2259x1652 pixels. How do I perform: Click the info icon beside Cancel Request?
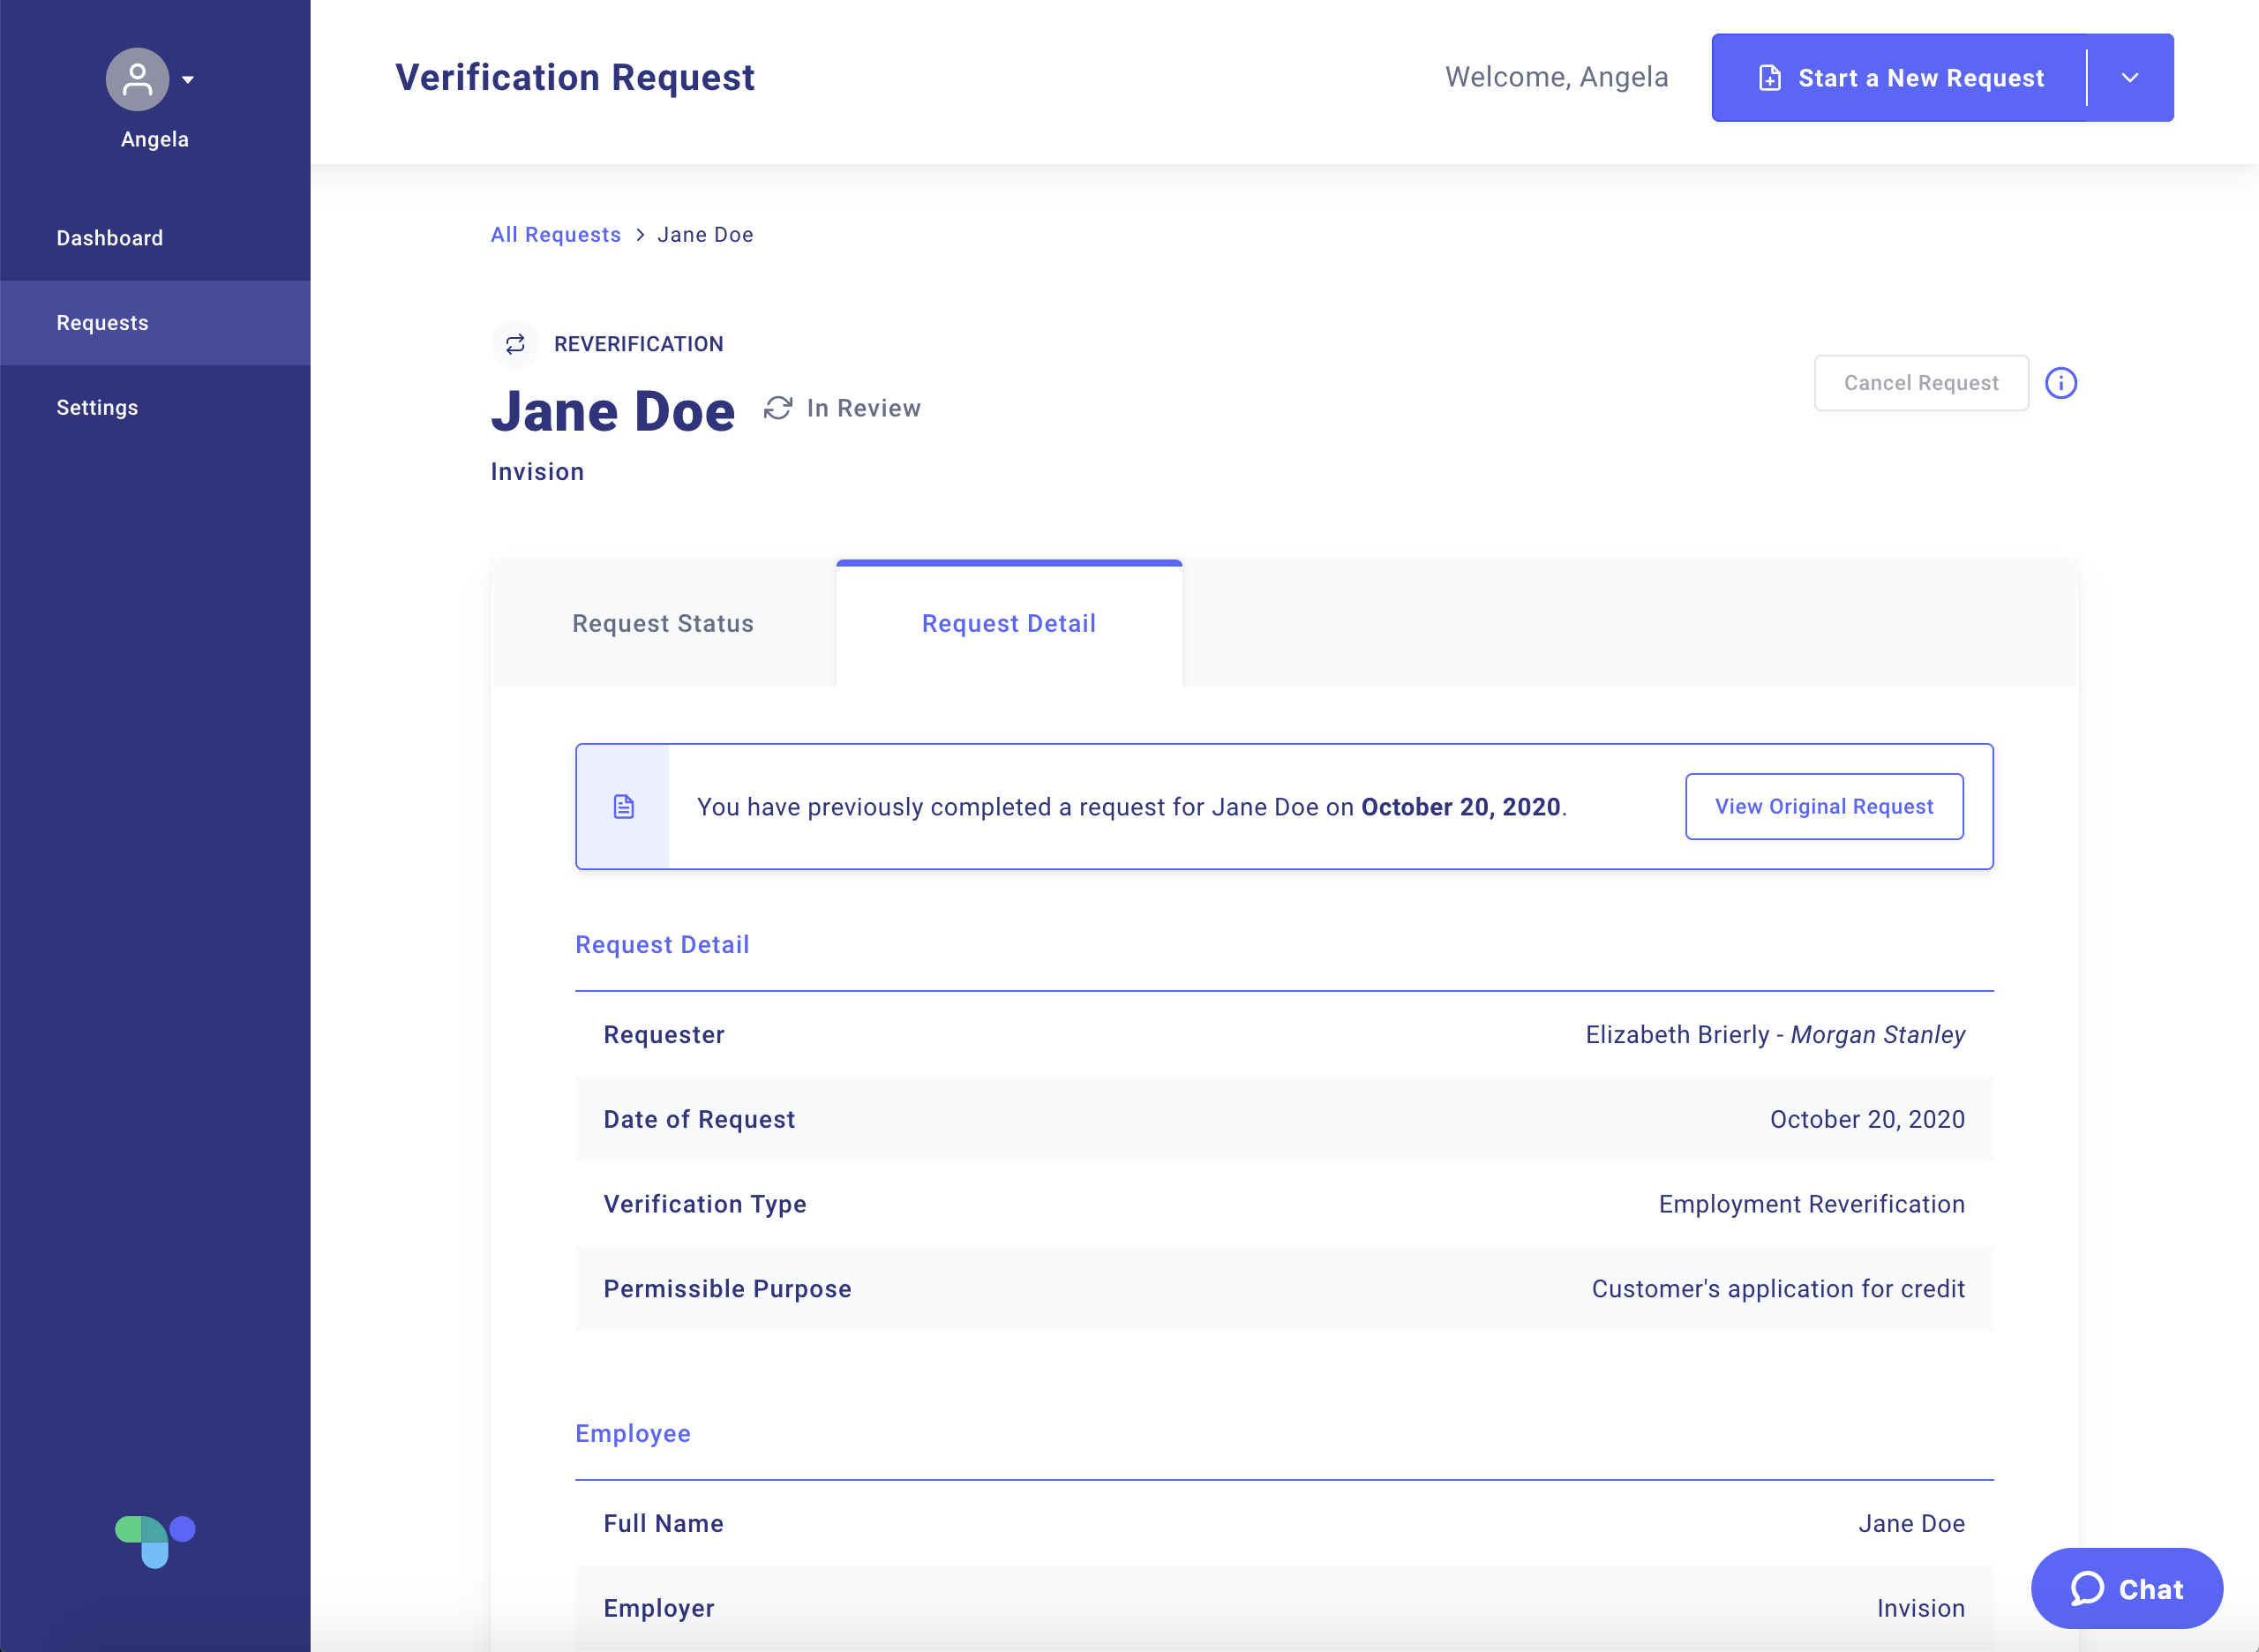tap(2062, 382)
